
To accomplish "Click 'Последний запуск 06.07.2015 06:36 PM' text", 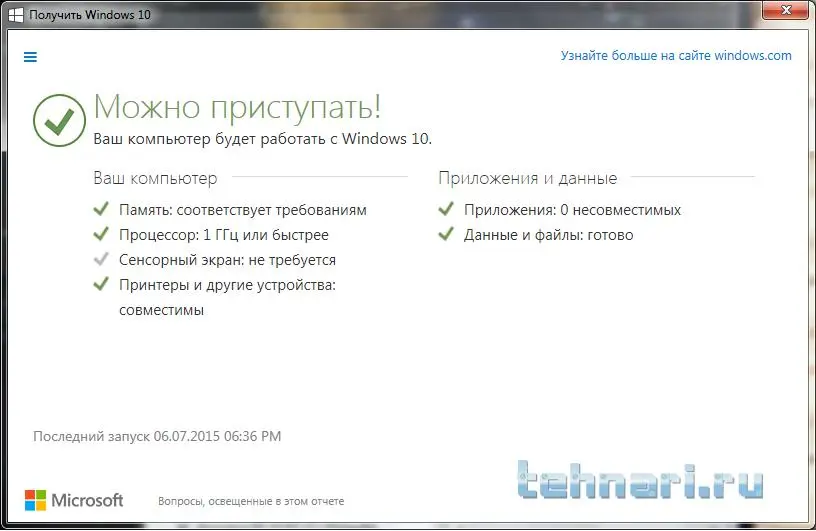I will pos(157,436).
